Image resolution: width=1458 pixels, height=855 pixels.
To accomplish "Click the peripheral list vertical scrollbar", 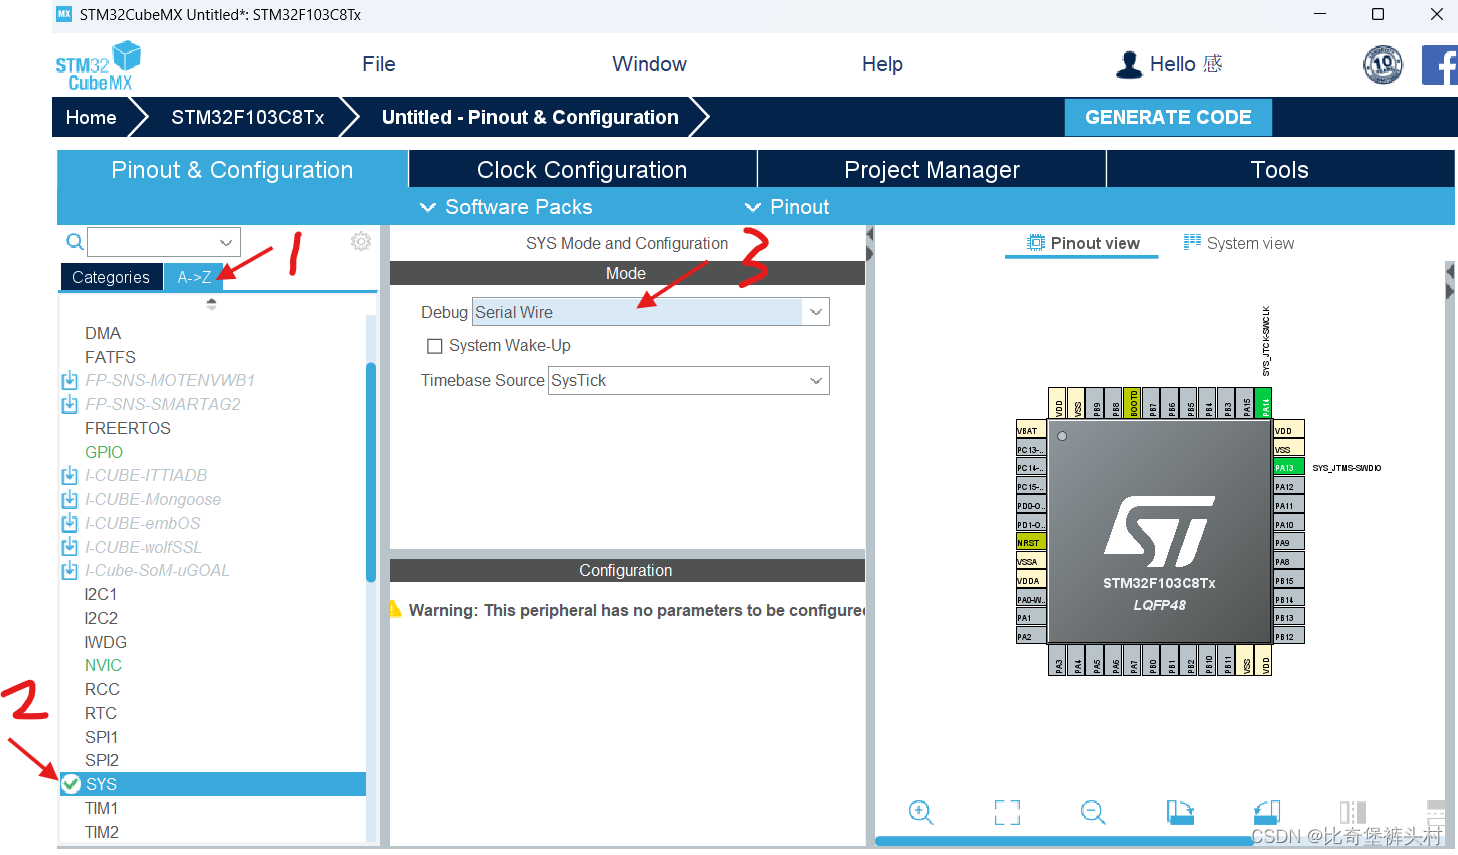I will 371,472.
